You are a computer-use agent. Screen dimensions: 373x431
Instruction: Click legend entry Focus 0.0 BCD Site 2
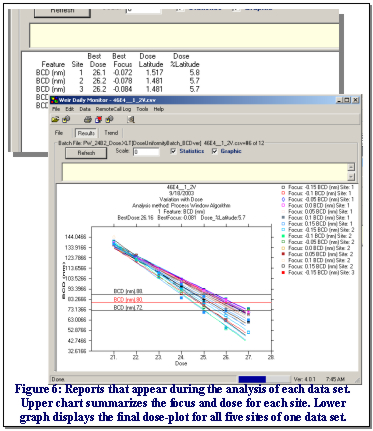click(x=315, y=248)
